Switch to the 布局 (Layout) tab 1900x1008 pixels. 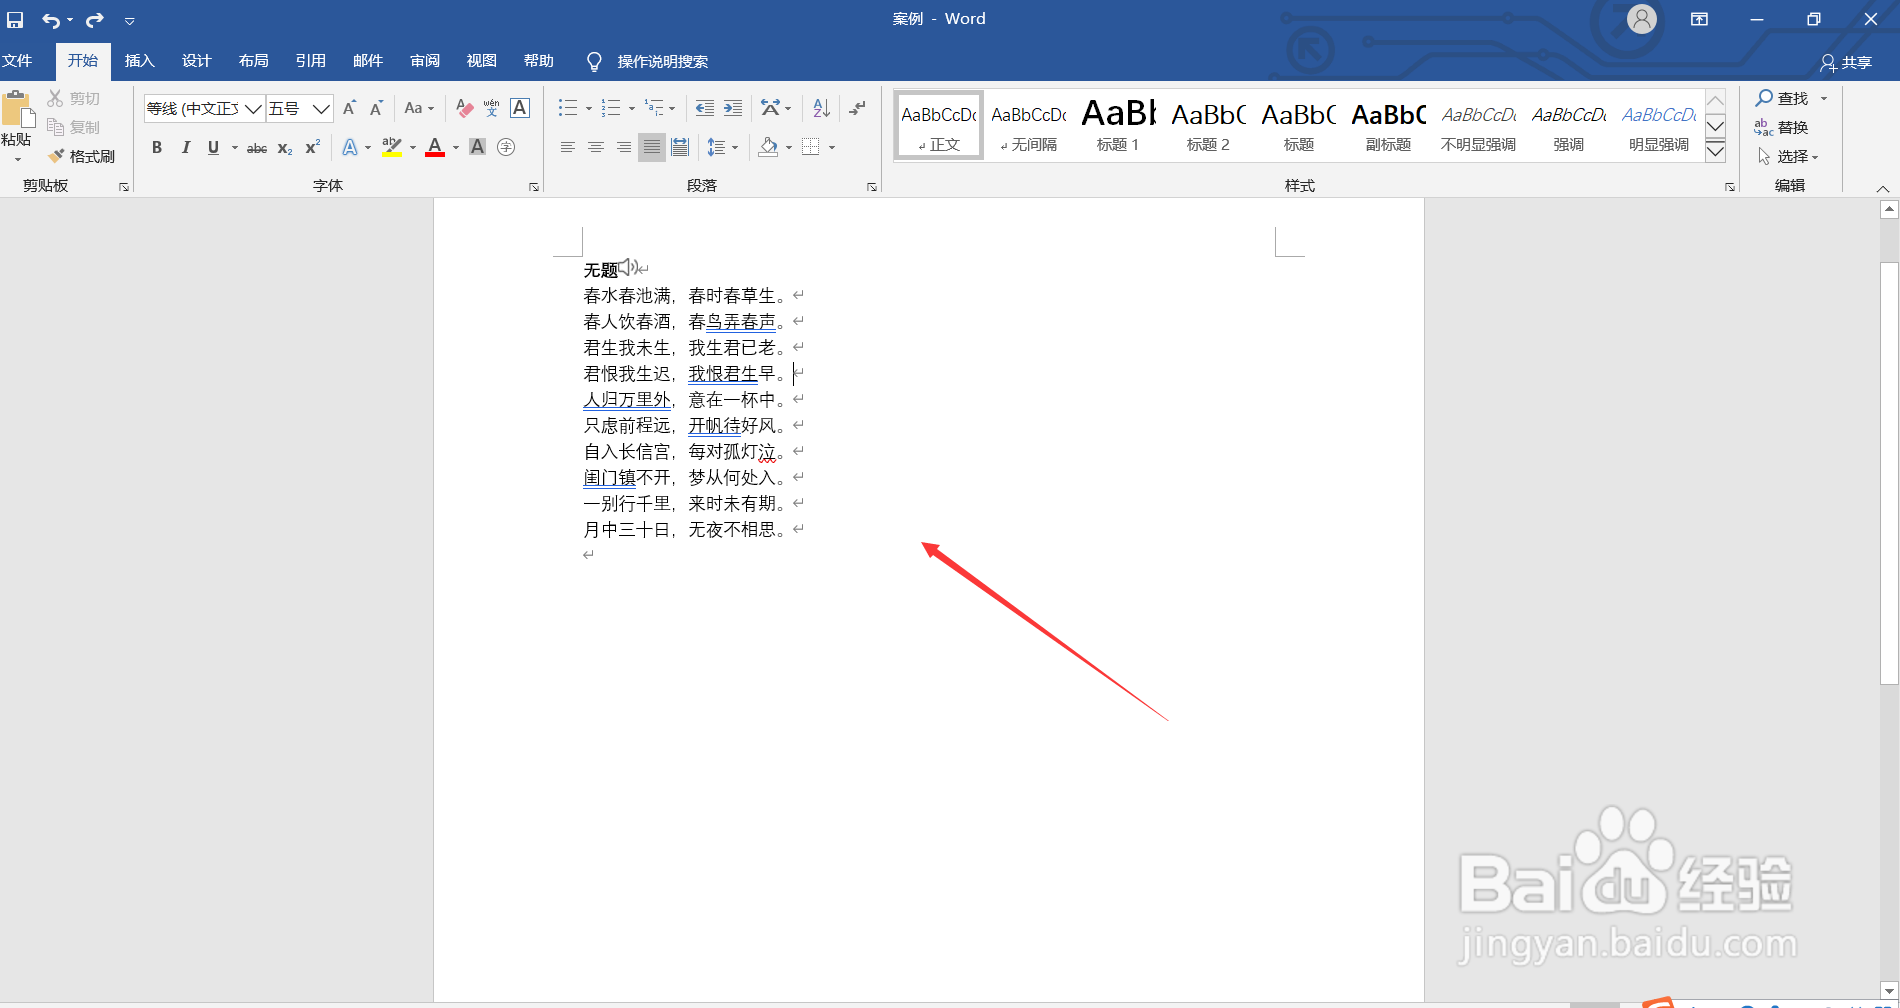(x=254, y=61)
